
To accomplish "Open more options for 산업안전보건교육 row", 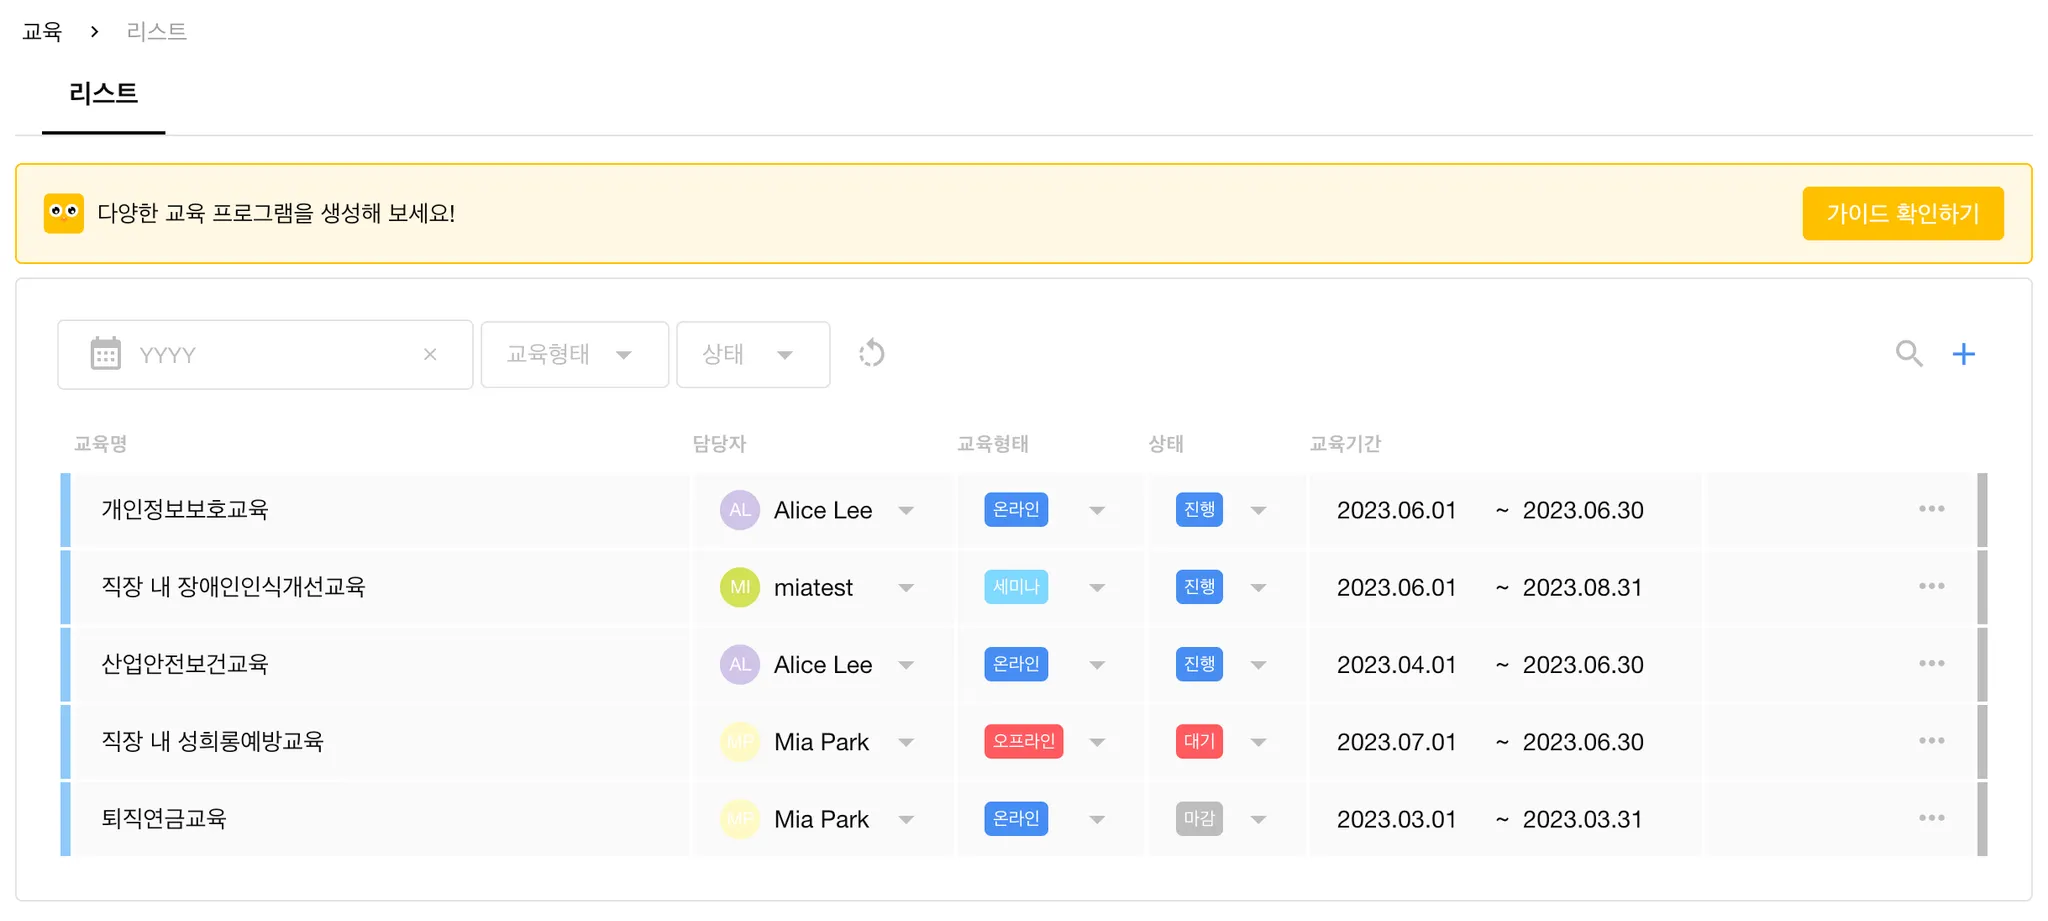I will [x=1932, y=664].
